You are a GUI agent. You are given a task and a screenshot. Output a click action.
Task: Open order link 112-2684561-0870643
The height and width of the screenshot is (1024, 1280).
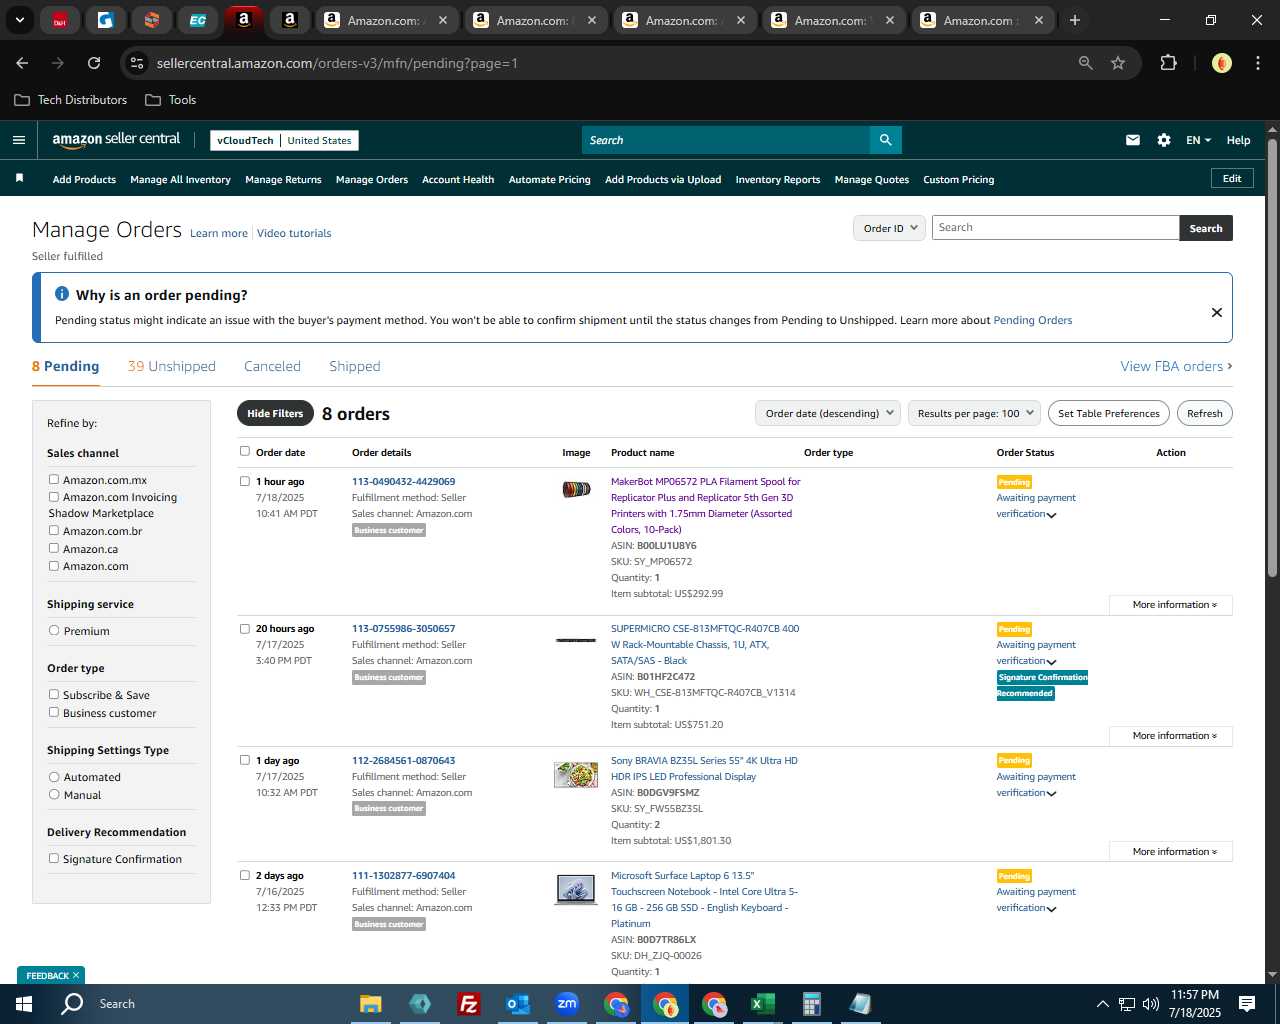403,760
